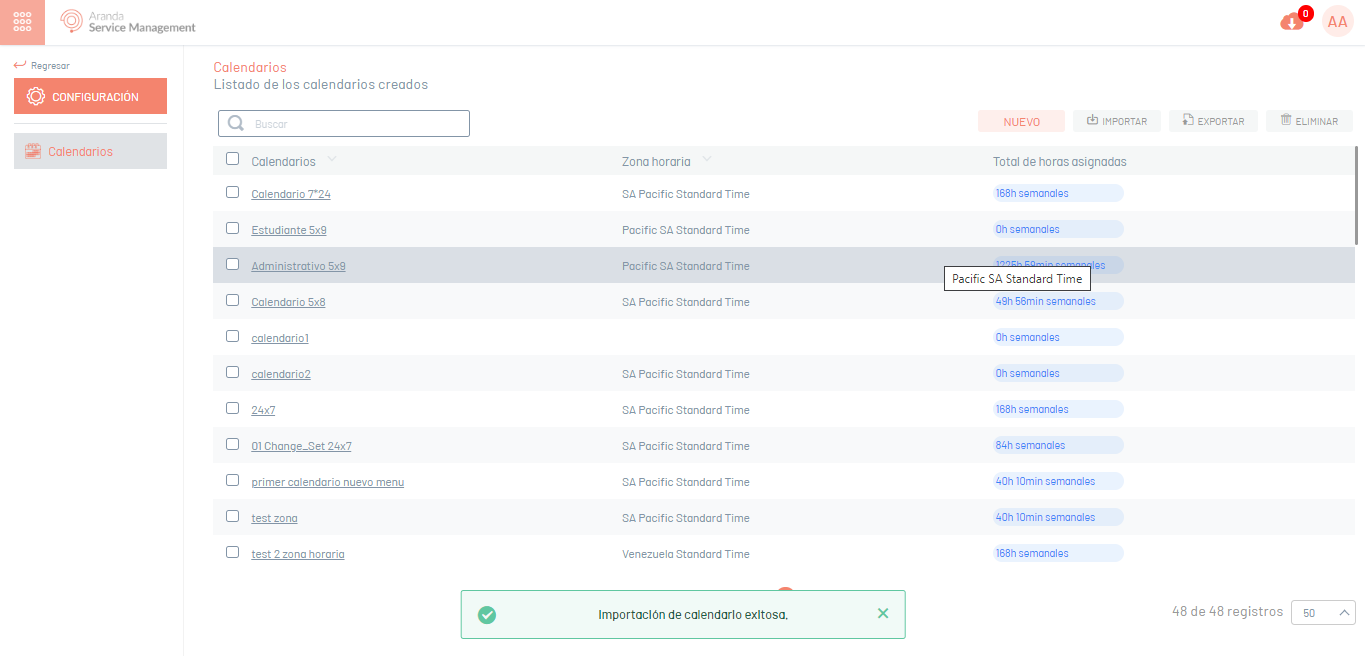
Task: Click the 49h 56min semanales badge
Action: tap(1058, 301)
